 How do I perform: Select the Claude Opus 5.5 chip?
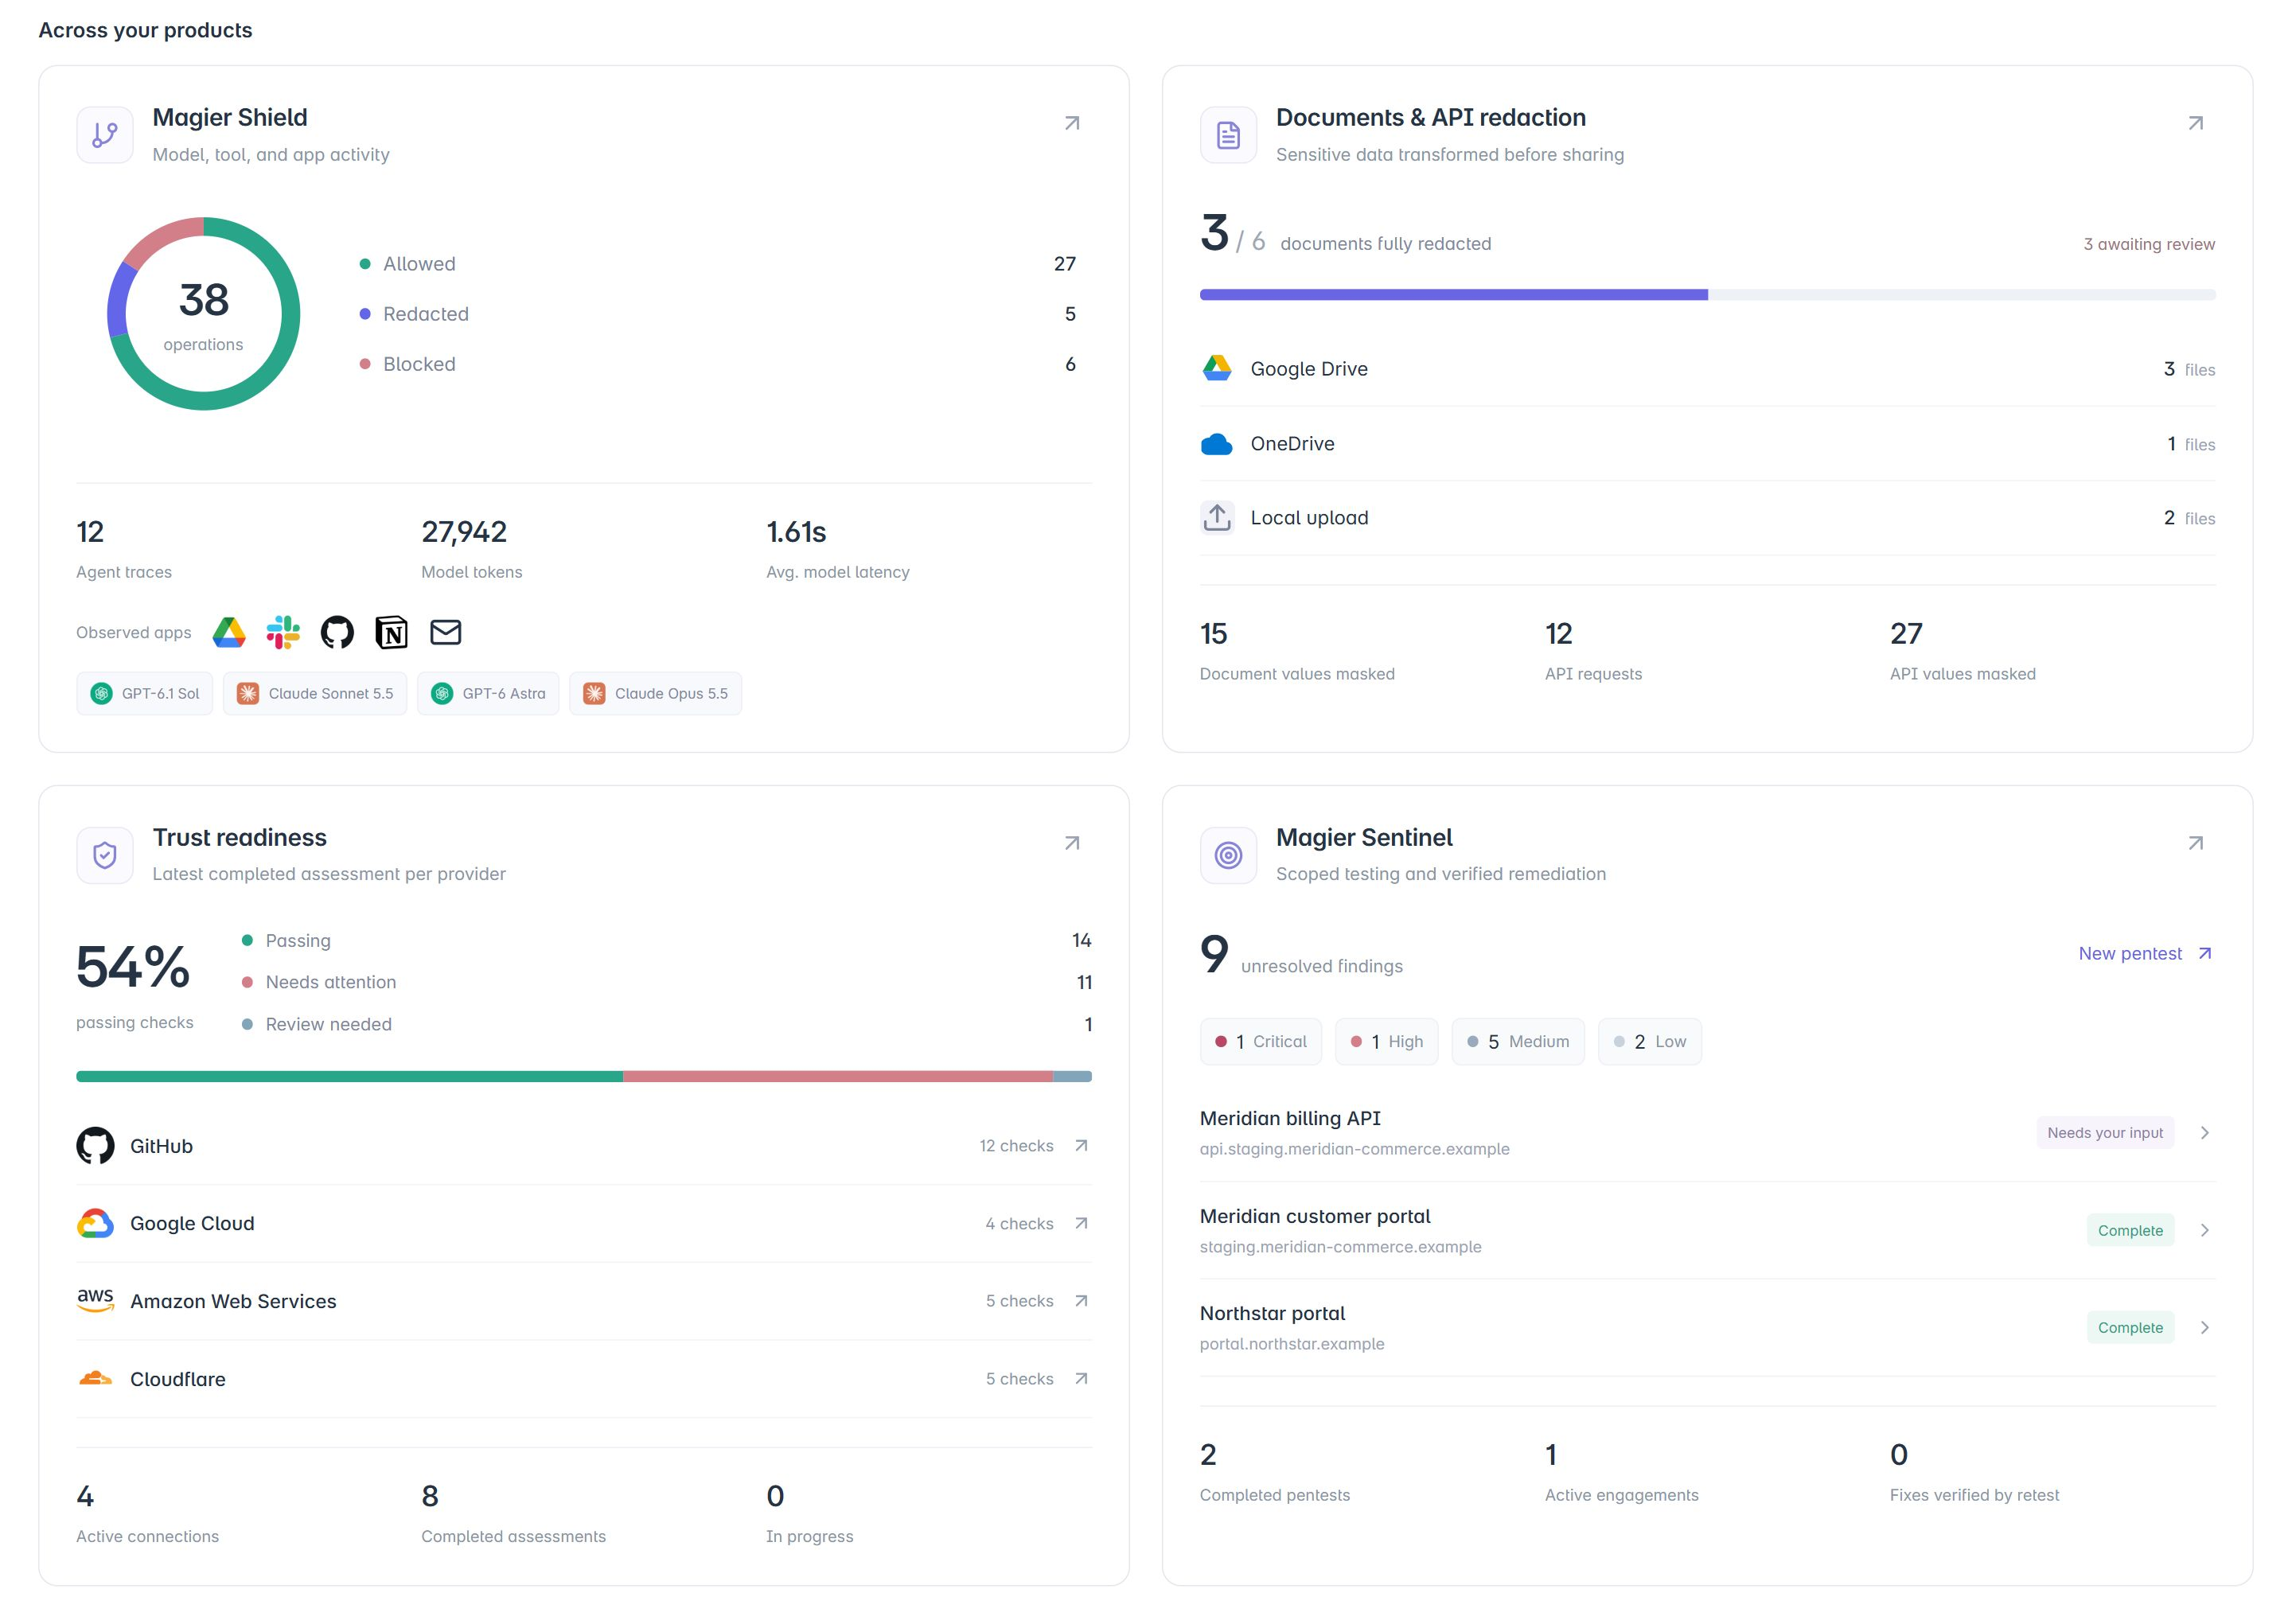coord(655,693)
